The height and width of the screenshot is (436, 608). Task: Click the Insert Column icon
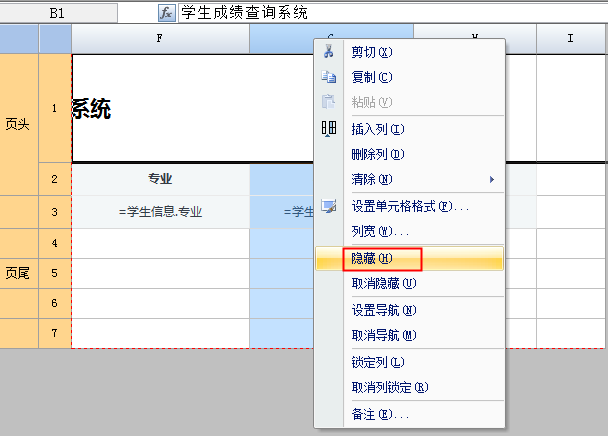329,128
